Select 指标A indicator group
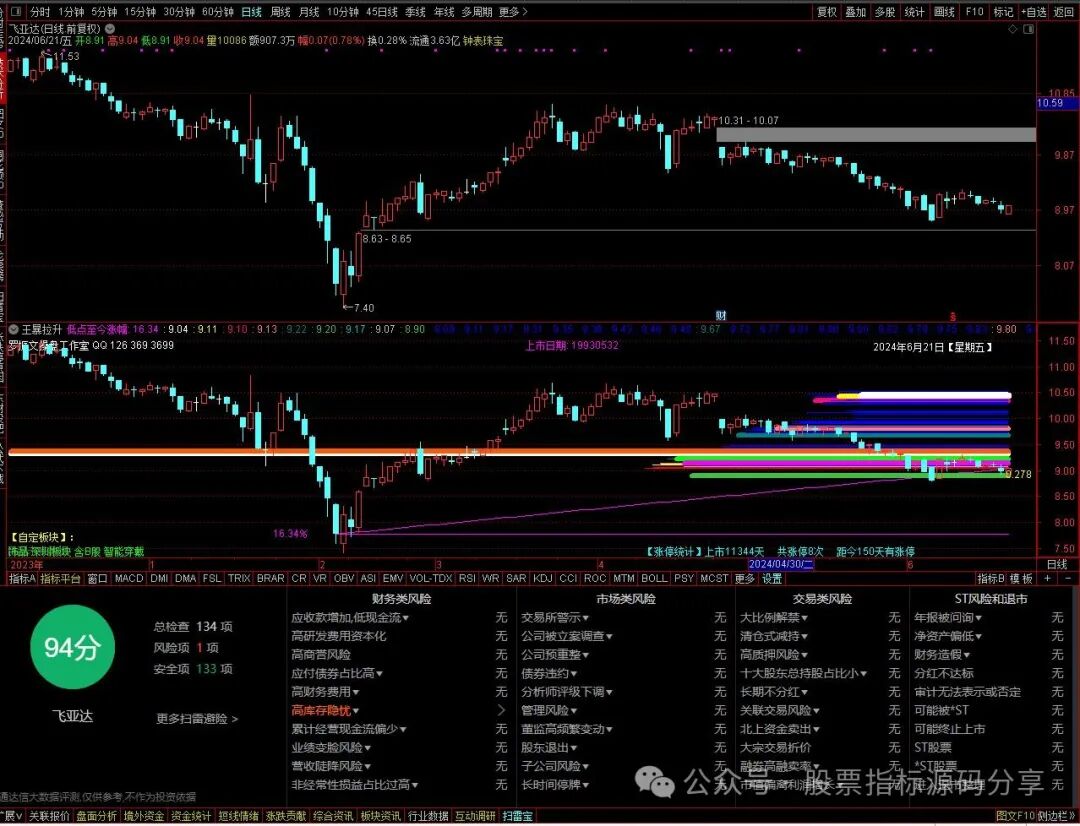Viewport: 1080px width, 826px height. coord(22,579)
